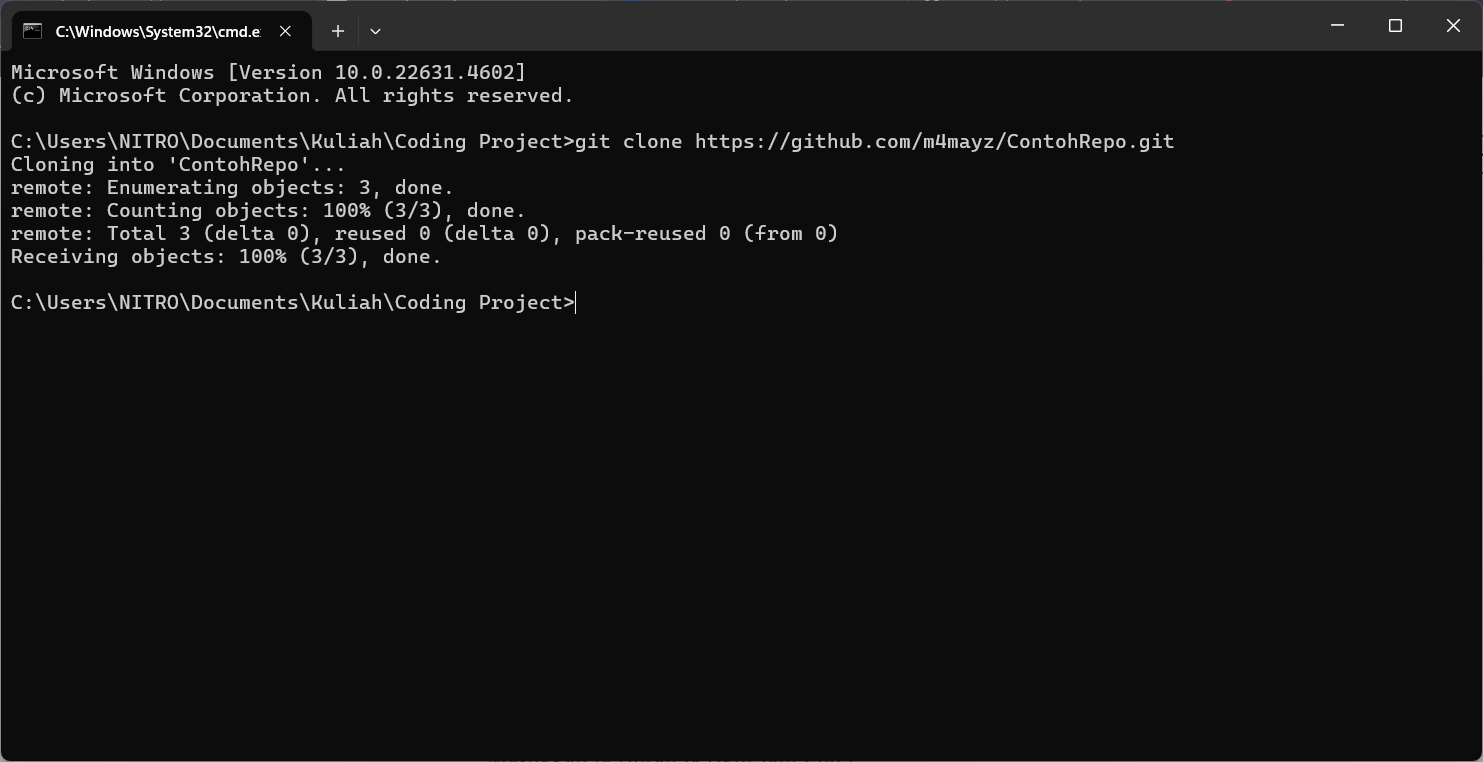
Task: Click the "remote: Counting objects" output line
Action: point(268,210)
